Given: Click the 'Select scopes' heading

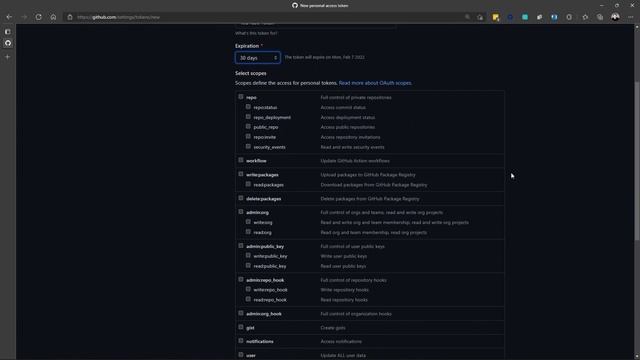Looking at the screenshot, I should (x=251, y=73).
